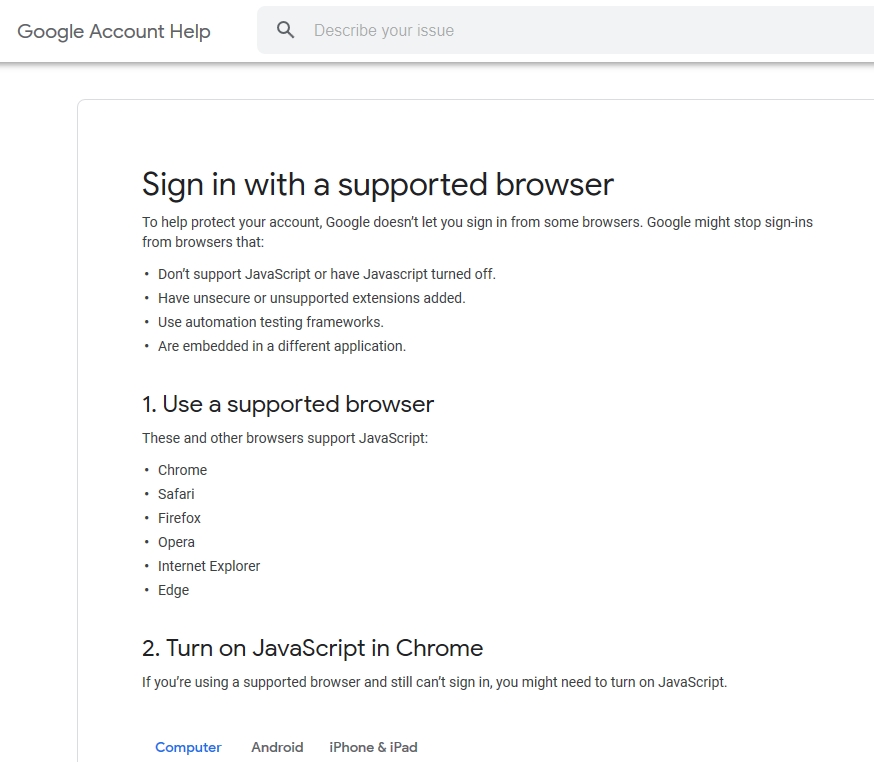Open the Google Account Help home link
Screen dimensions: 874x762
113,31
